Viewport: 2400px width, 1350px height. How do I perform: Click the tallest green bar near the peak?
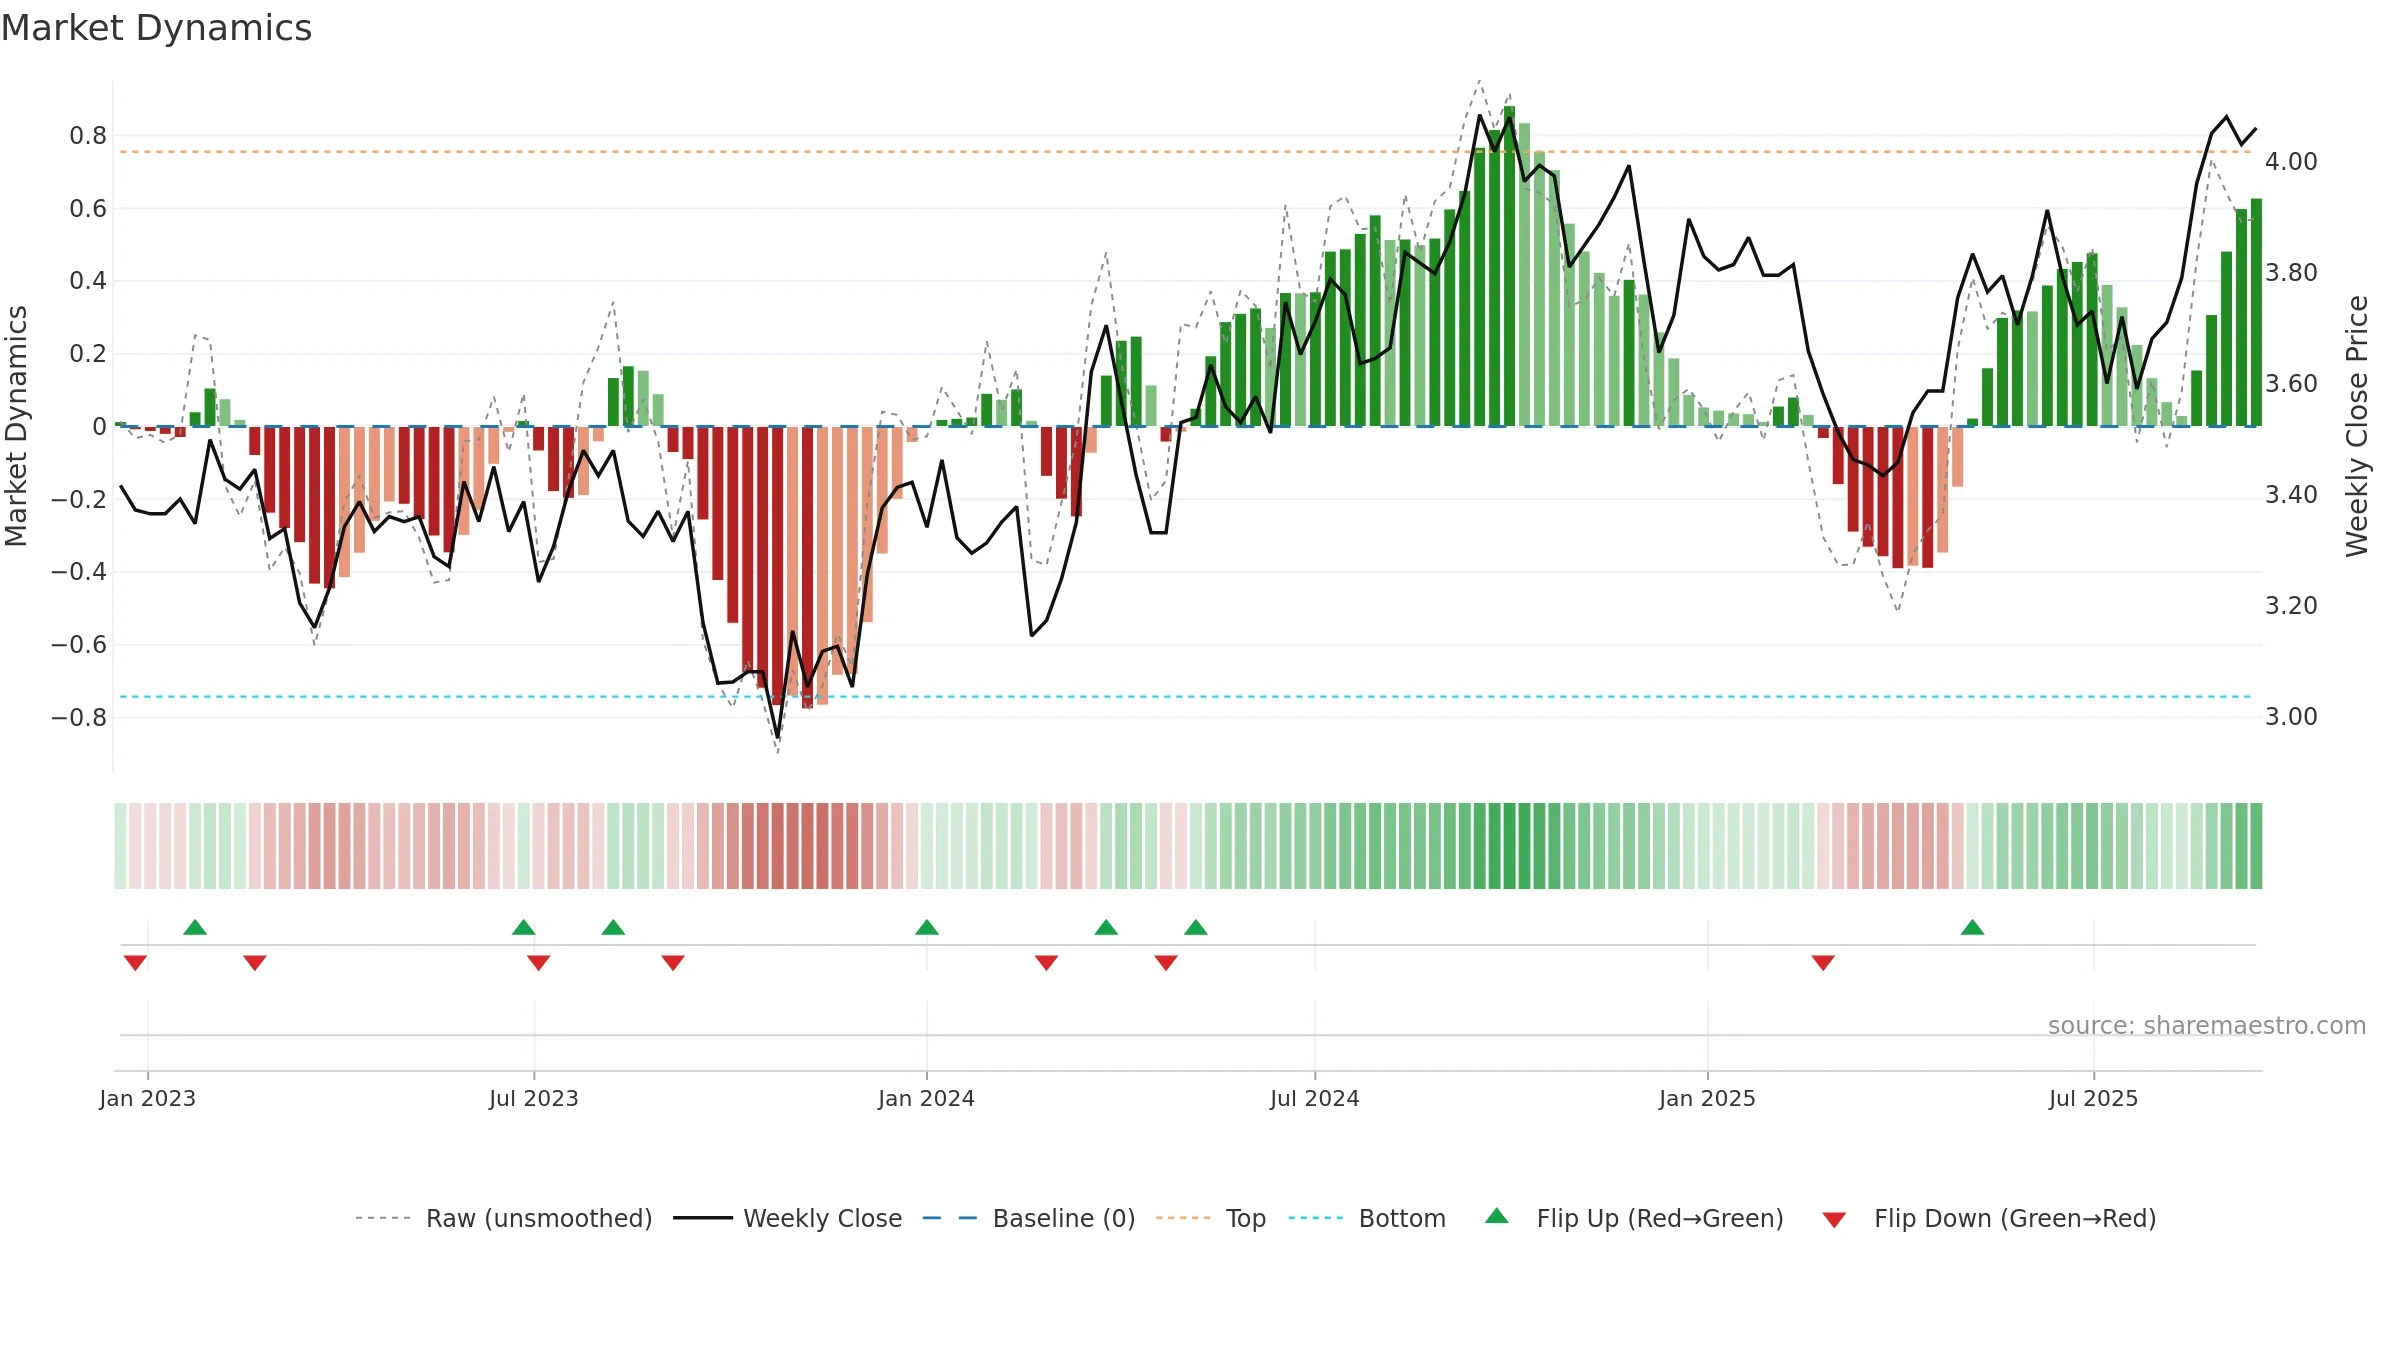point(1509,266)
